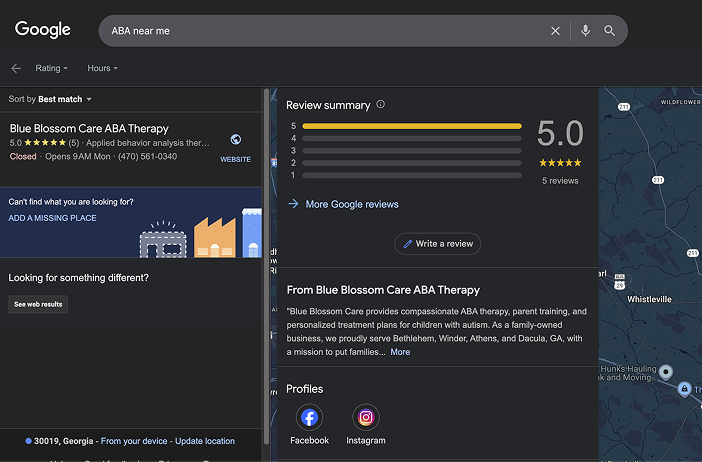The height and width of the screenshot is (462, 702).
Task: Click the gold stars under the 5.0 score
Action: pyautogui.click(x=560, y=163)
